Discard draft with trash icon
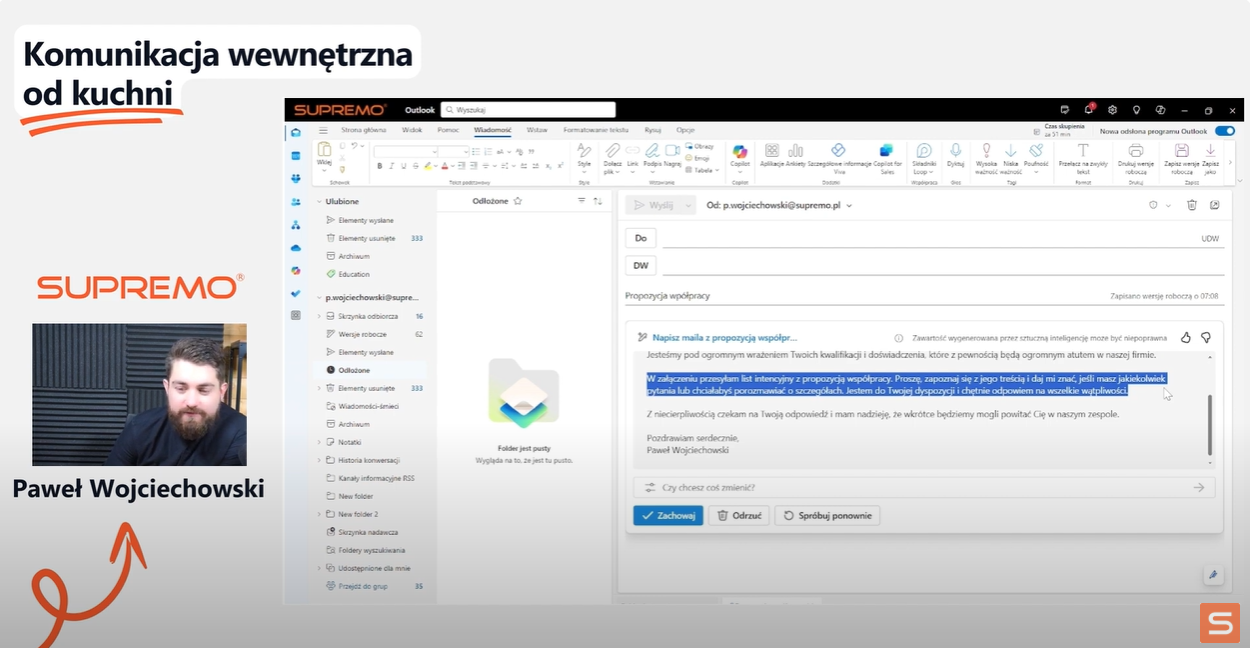The image size is (1250, 648). click(1191, 205)
